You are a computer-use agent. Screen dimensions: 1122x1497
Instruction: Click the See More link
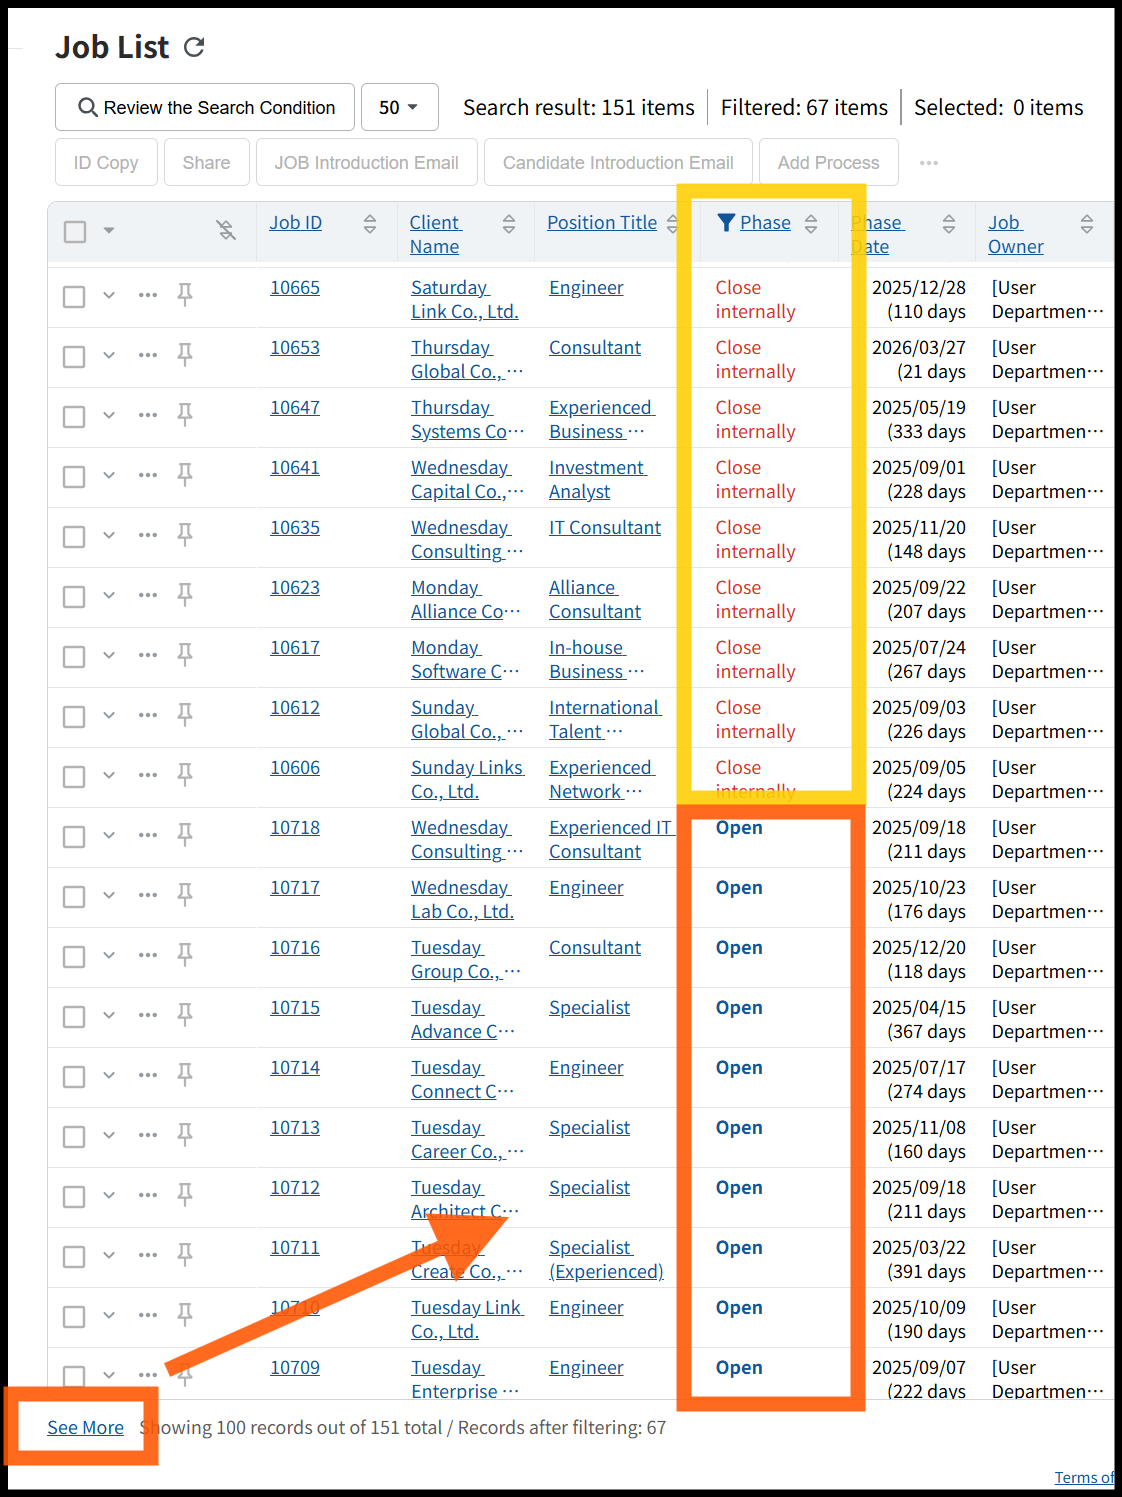86,1427
